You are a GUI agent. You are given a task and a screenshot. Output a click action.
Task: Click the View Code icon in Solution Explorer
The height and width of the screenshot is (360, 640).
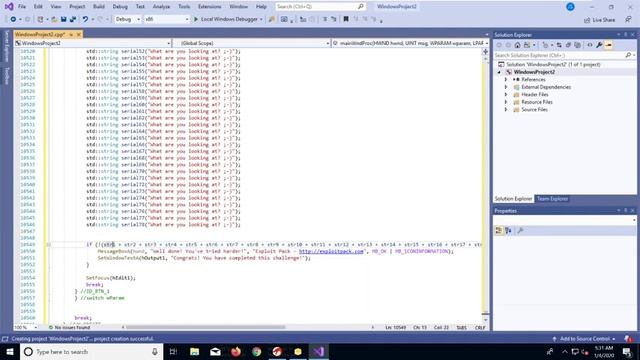(590, 45)
